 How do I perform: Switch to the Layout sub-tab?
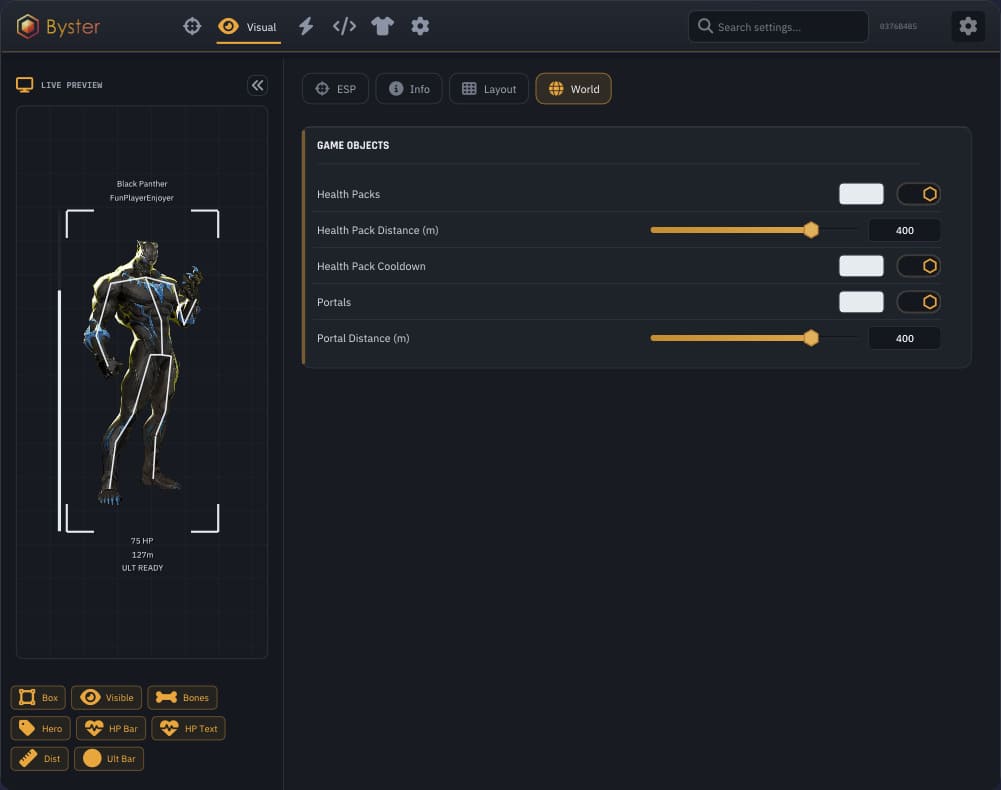point(488,89)
